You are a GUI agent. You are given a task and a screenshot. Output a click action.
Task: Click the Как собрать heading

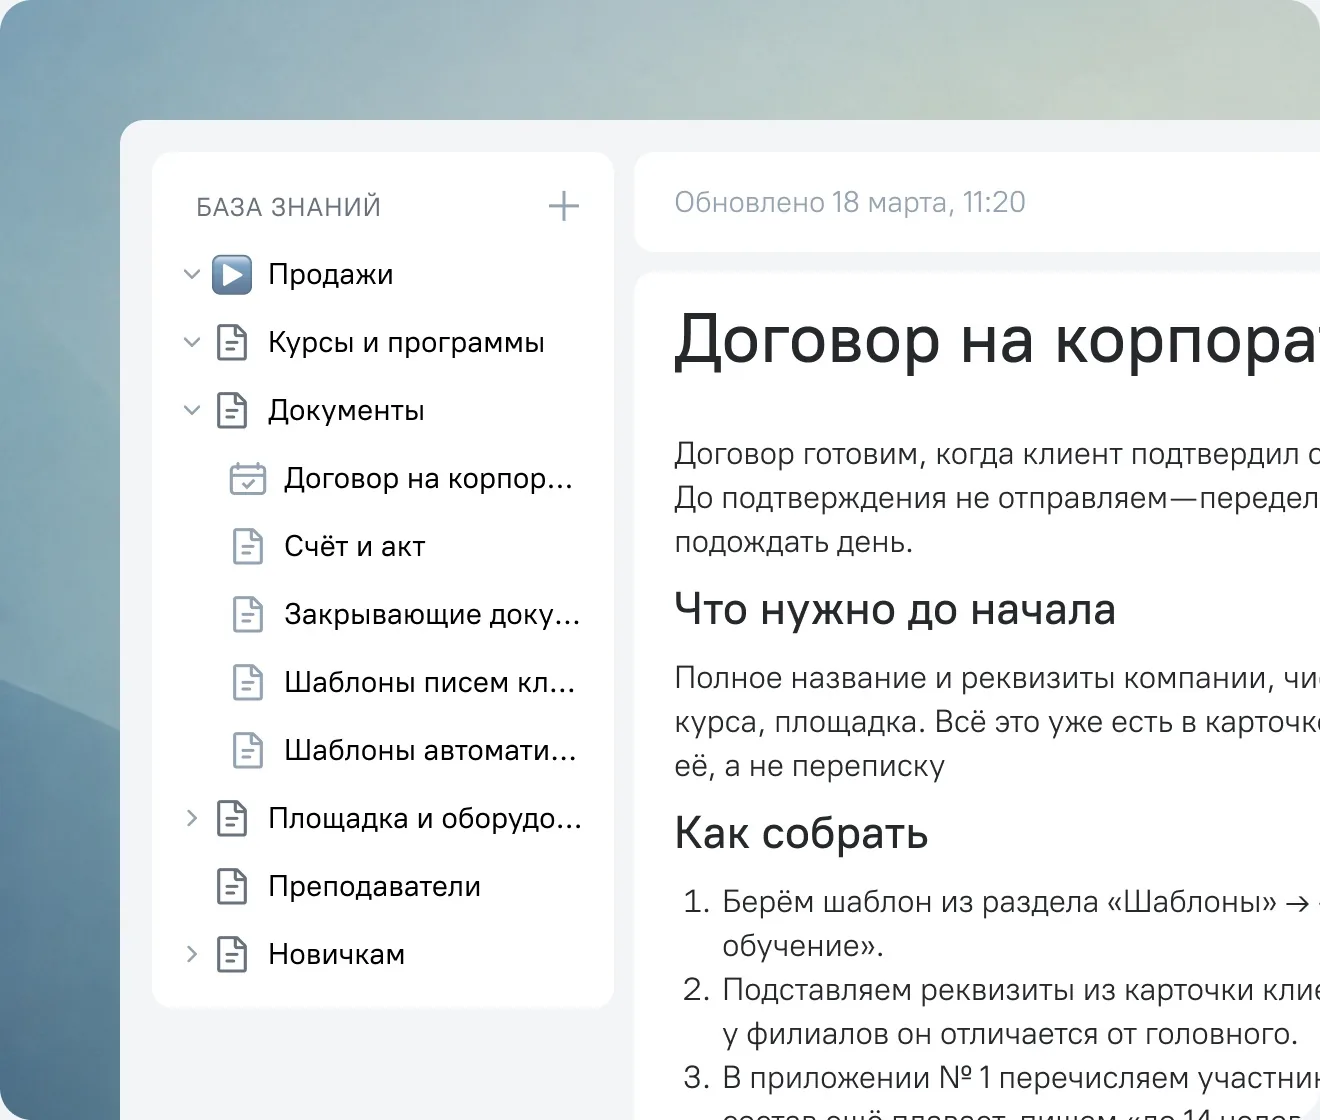pyautogui.click(x=801, y=833)
